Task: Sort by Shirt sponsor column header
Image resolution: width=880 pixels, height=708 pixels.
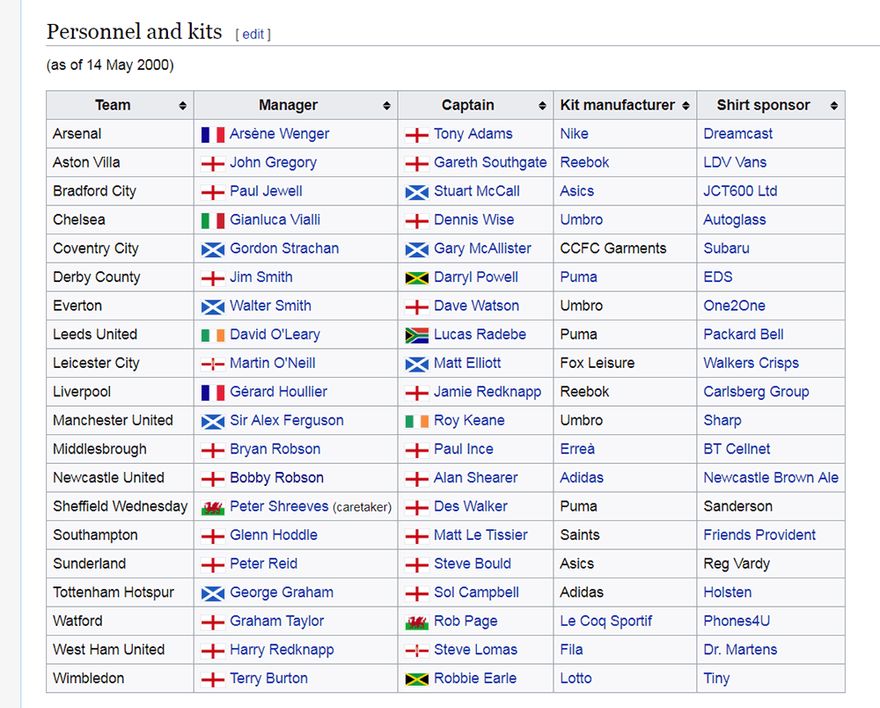Action: [x=833, y=105]
